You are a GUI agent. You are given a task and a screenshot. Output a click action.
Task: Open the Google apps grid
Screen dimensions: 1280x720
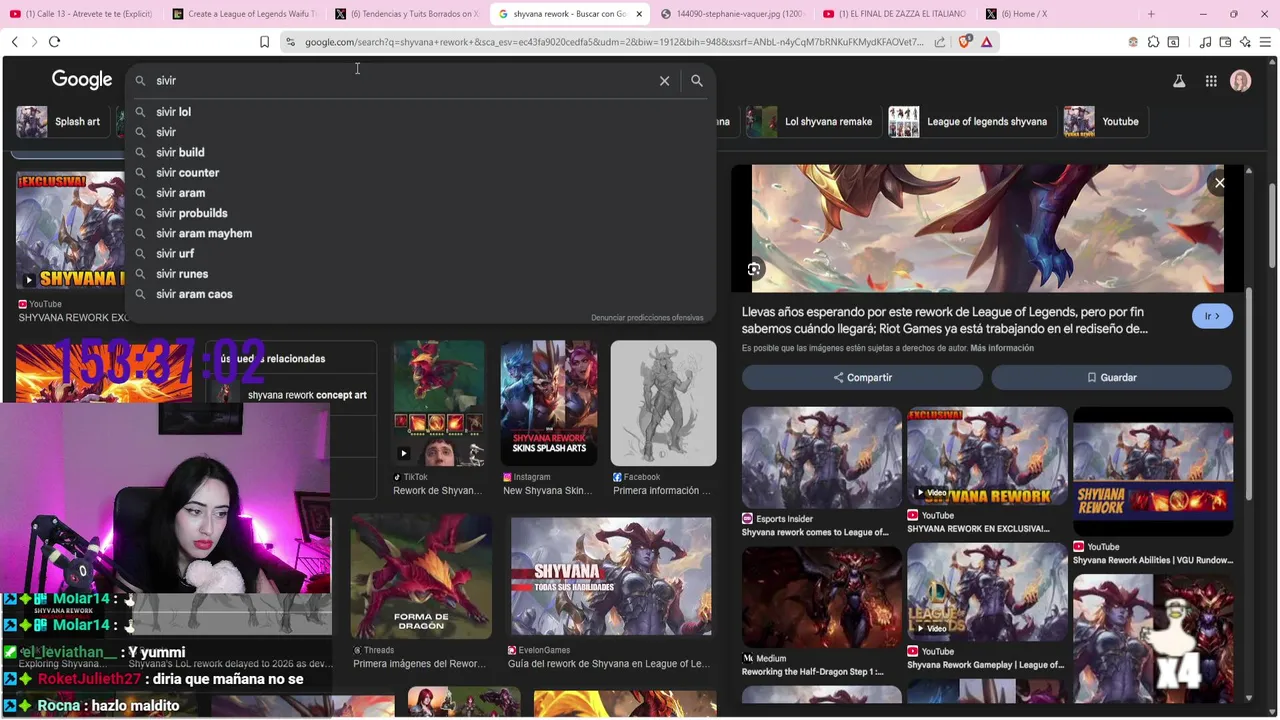click(1211, 81)
